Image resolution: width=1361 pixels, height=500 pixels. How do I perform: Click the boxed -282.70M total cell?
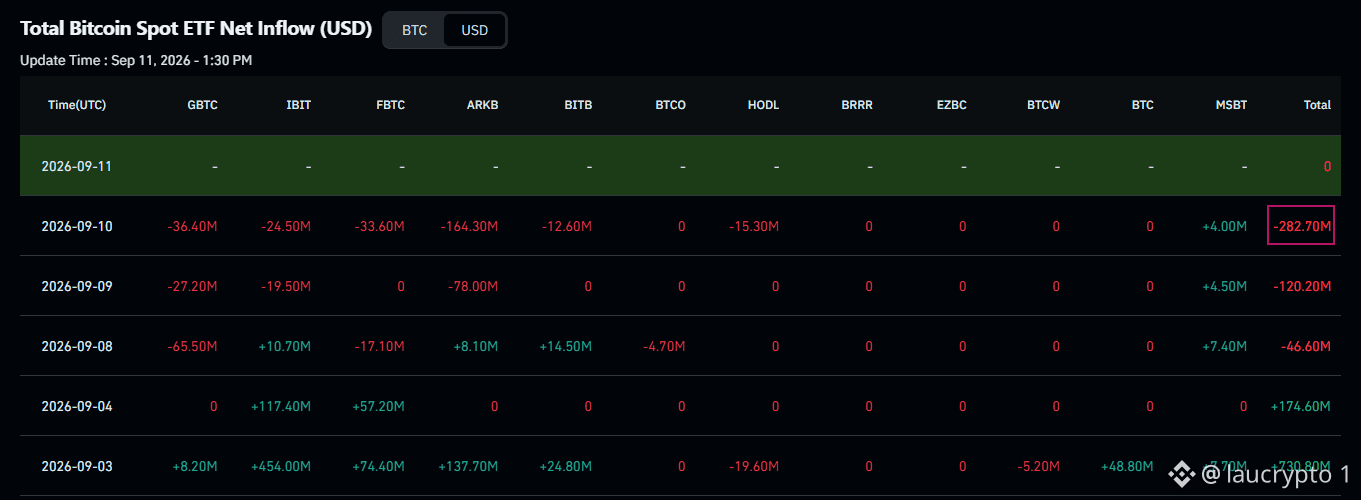[x=1301, y=226]
